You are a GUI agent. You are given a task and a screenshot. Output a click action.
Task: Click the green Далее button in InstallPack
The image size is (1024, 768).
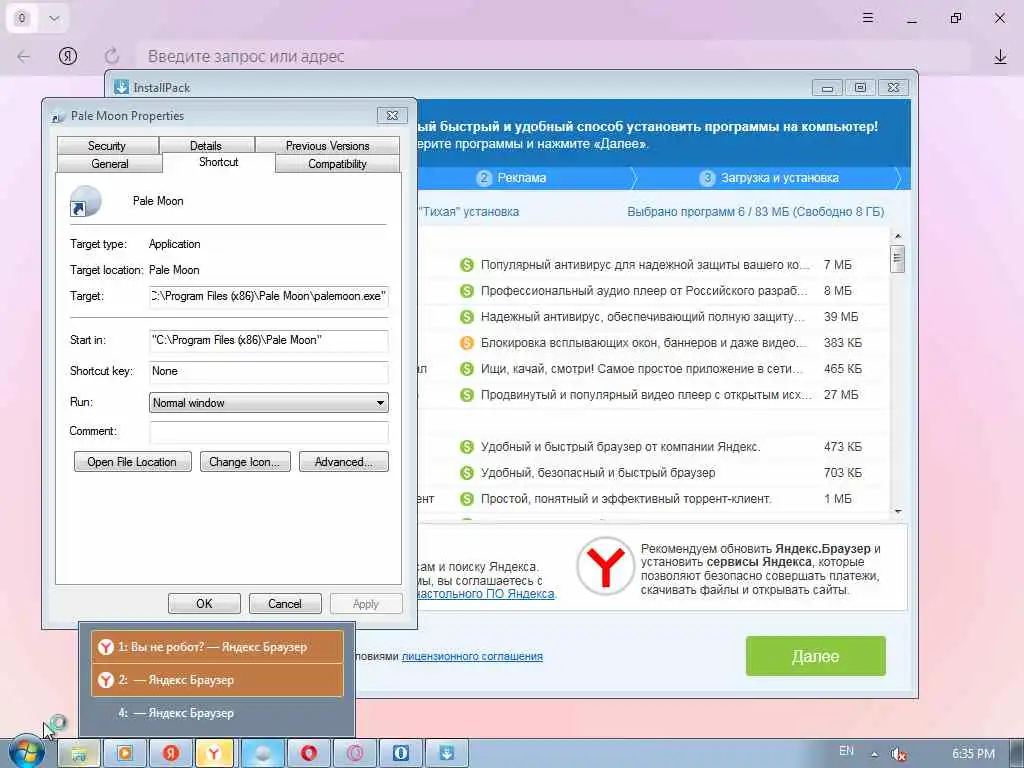click(x=816, y=656)
